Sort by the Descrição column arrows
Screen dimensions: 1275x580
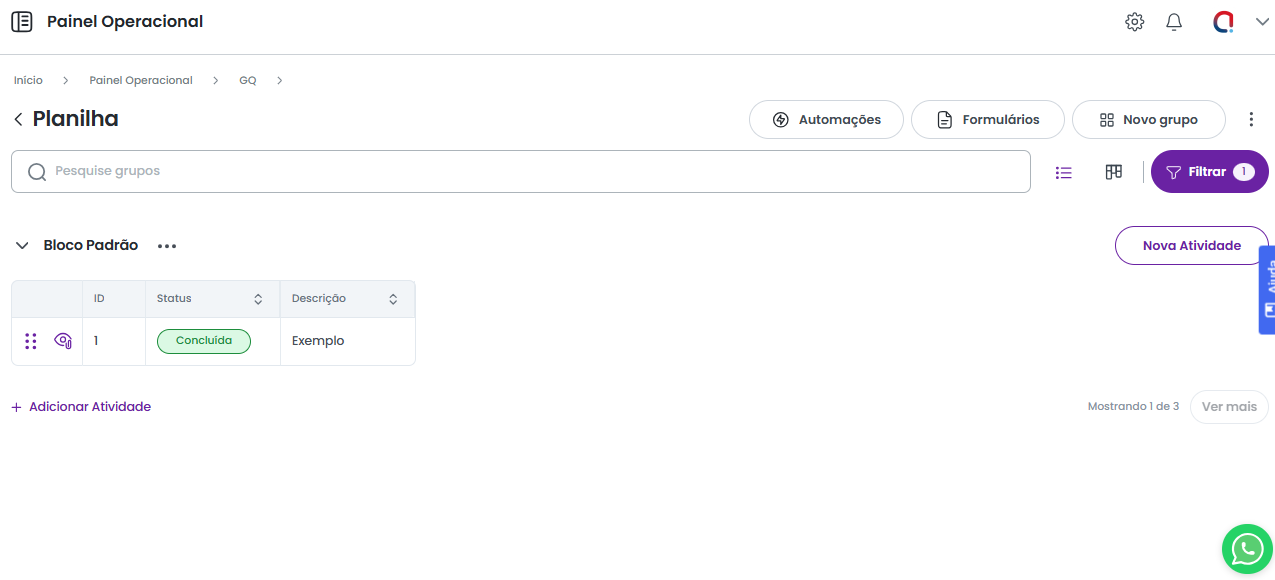(x=393, y=299)
